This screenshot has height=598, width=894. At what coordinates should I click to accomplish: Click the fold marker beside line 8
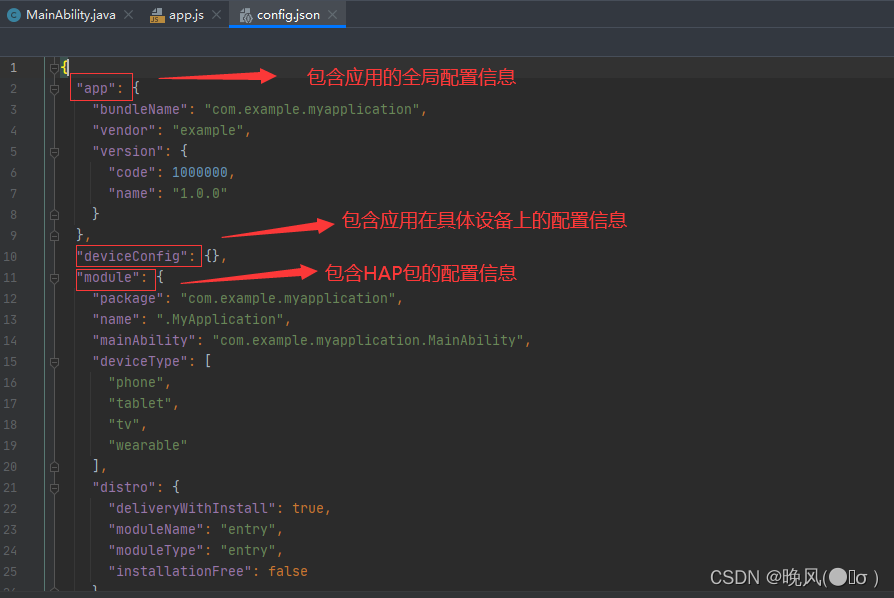[54, 213]
